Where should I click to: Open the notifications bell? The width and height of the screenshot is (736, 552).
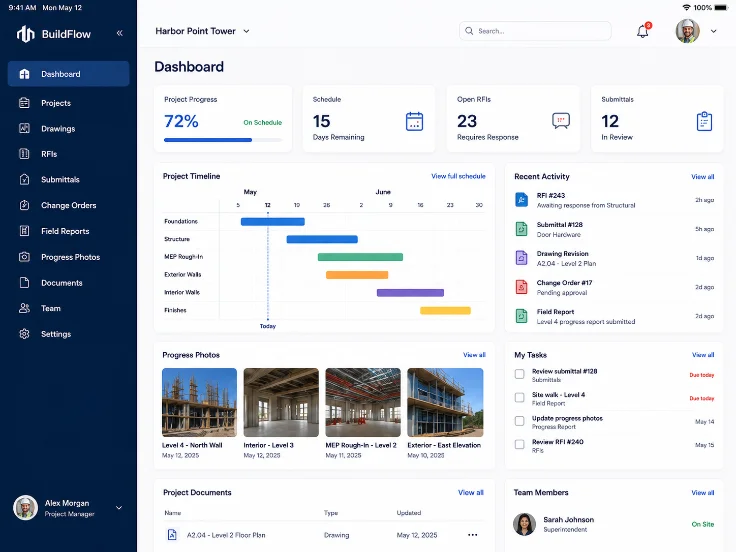point(643,31)
